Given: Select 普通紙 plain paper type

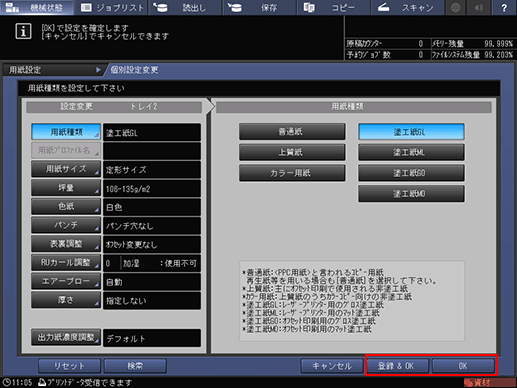Looking at the screenshot, I should (x=292, y=132).
